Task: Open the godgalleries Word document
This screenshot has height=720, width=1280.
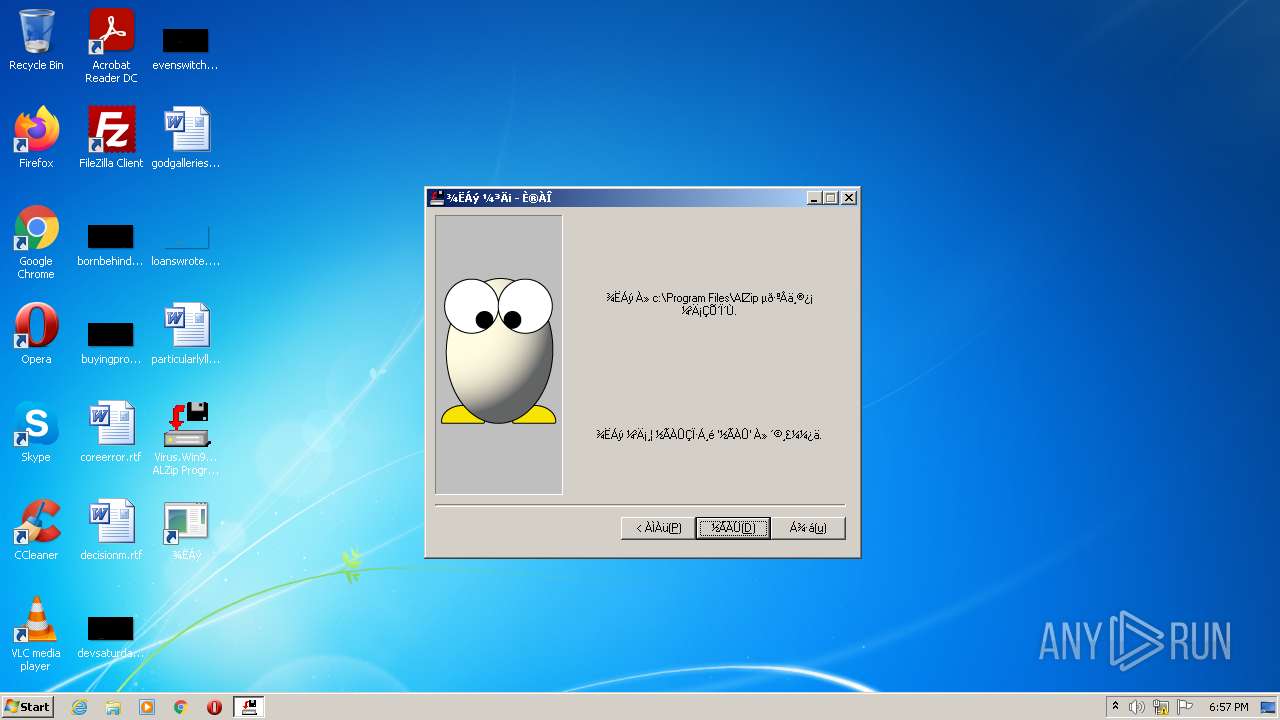Action: [185, 138]
